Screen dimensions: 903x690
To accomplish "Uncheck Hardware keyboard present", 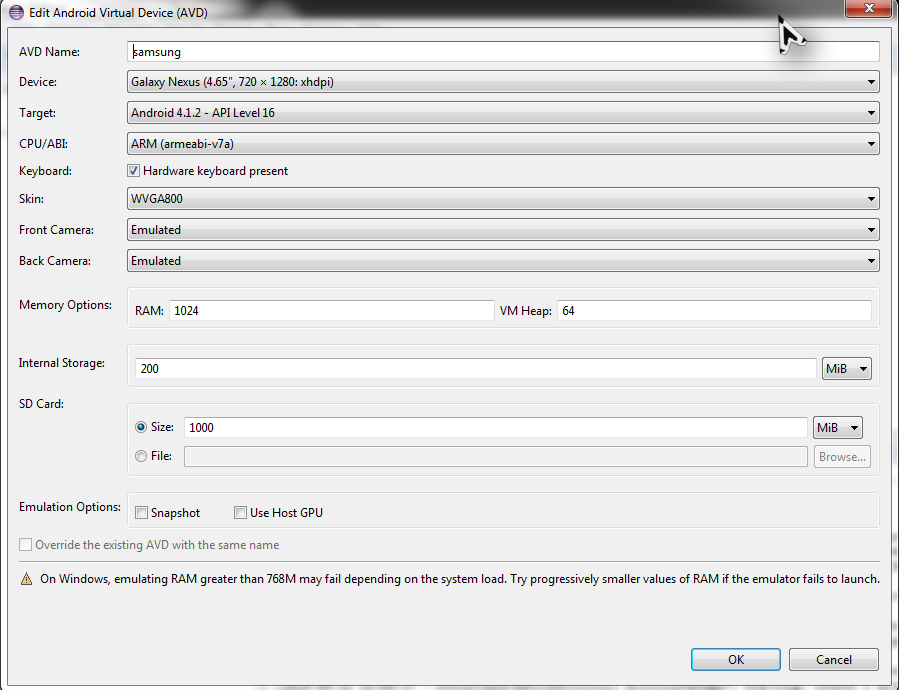I will 133,170.
